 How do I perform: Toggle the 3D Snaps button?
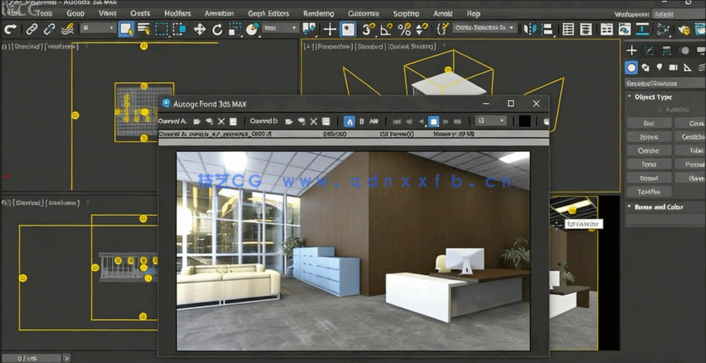[x=368, y=29]
